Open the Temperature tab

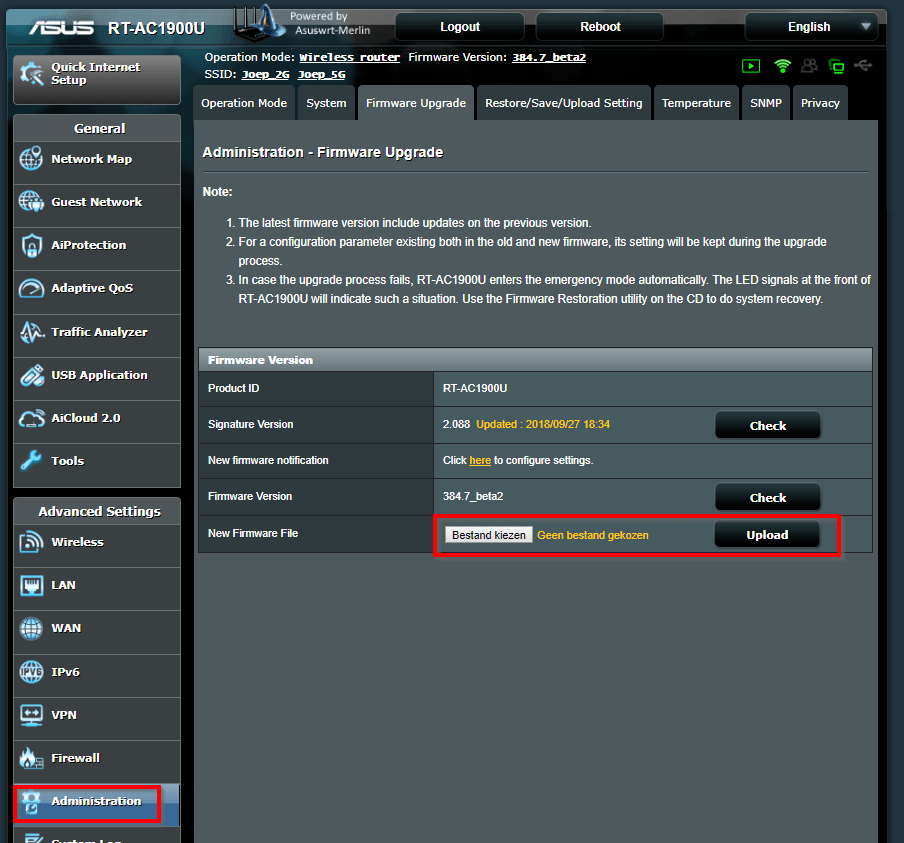pos(696,102)
